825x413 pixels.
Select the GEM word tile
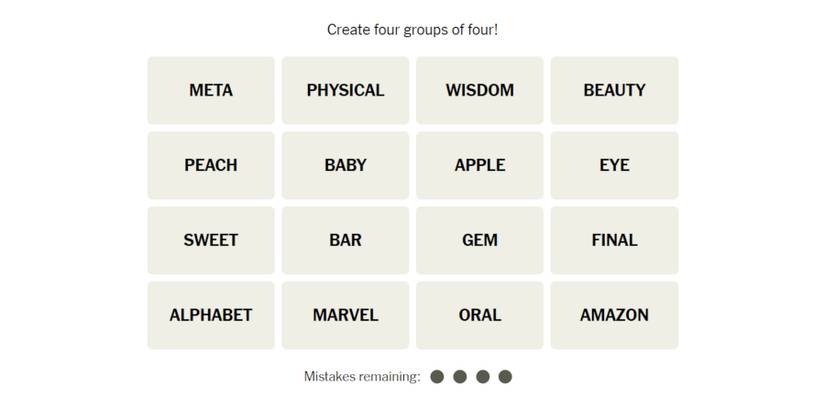(479, 240)
